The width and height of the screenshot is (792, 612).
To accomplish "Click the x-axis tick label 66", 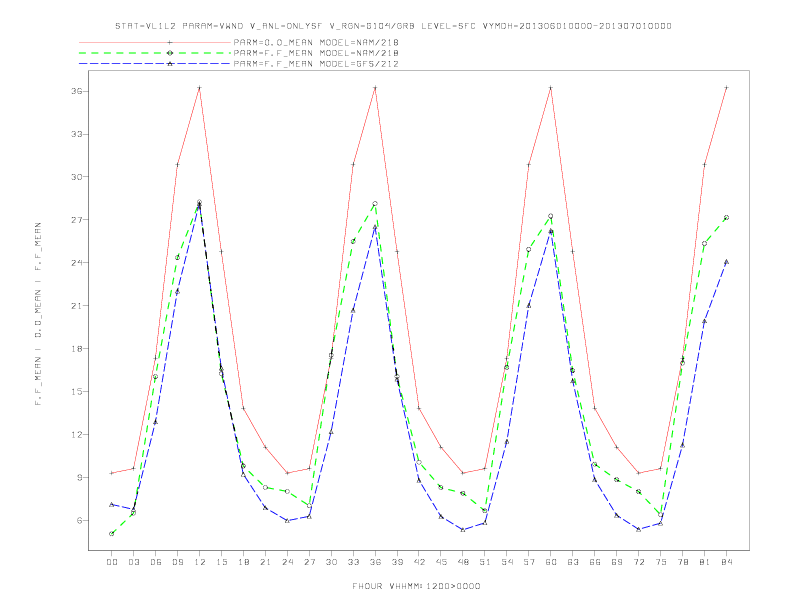I will coord(595,562).
